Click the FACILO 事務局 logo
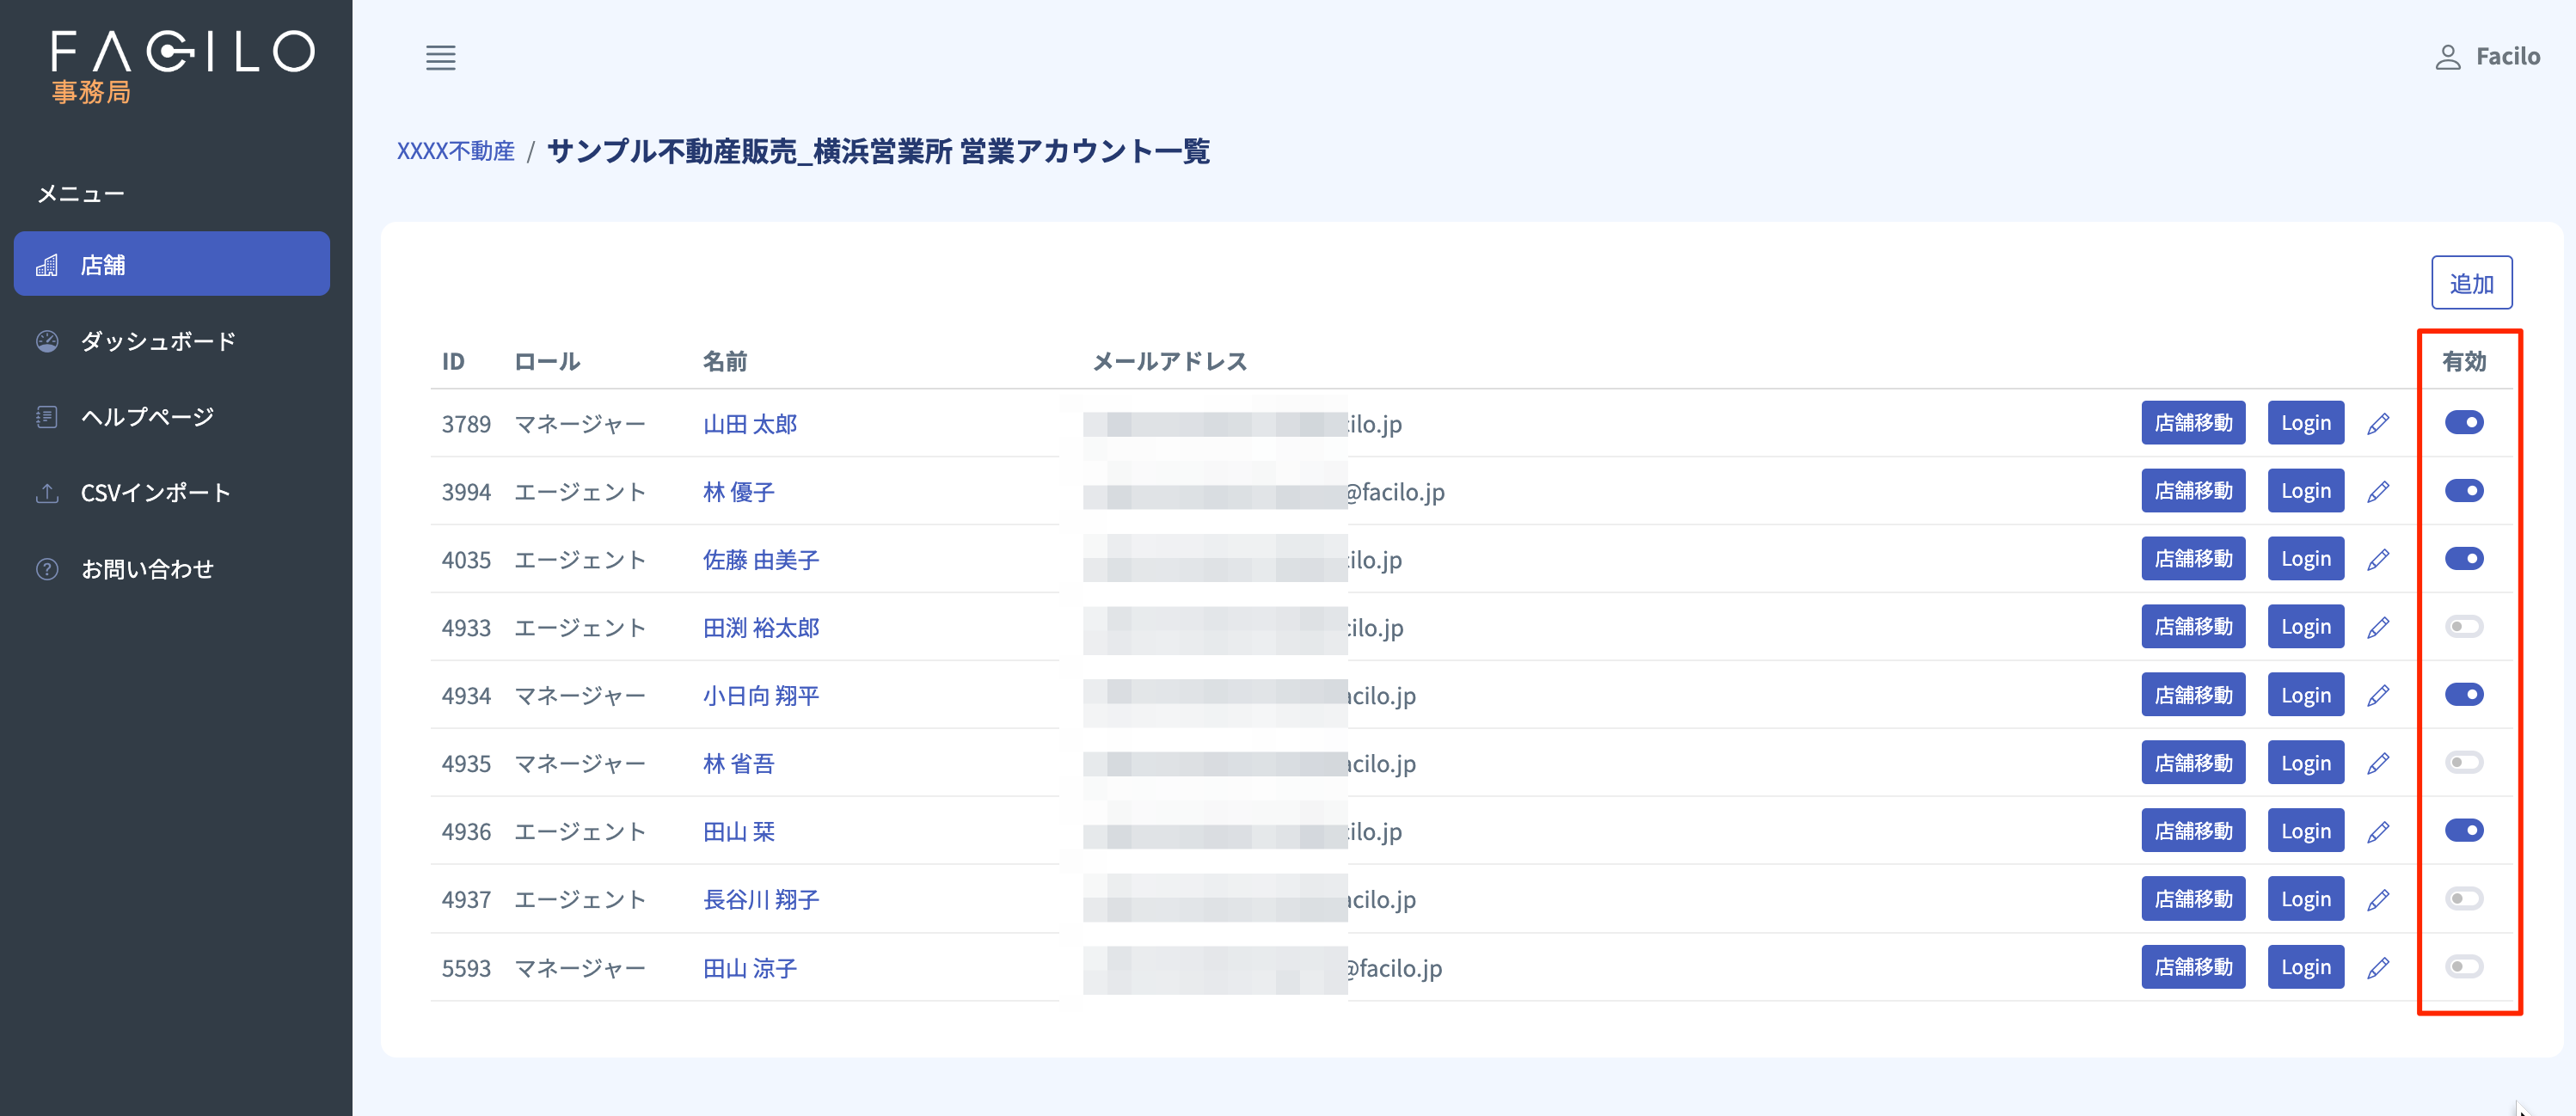The height and width of the screenshot is (1116, 2576). (183, 66)
